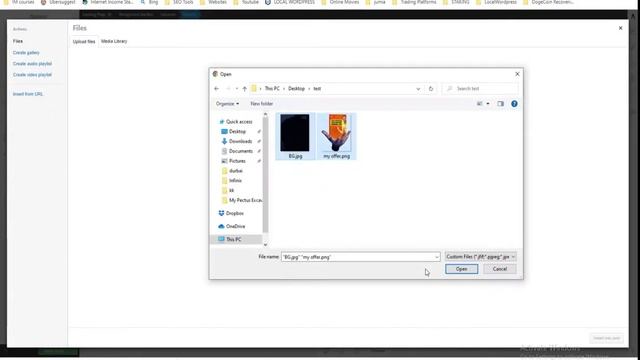Toggle the preview pane icon
Image resolution: width=640 pixels, height=360 pixels.
pos(500,104)
